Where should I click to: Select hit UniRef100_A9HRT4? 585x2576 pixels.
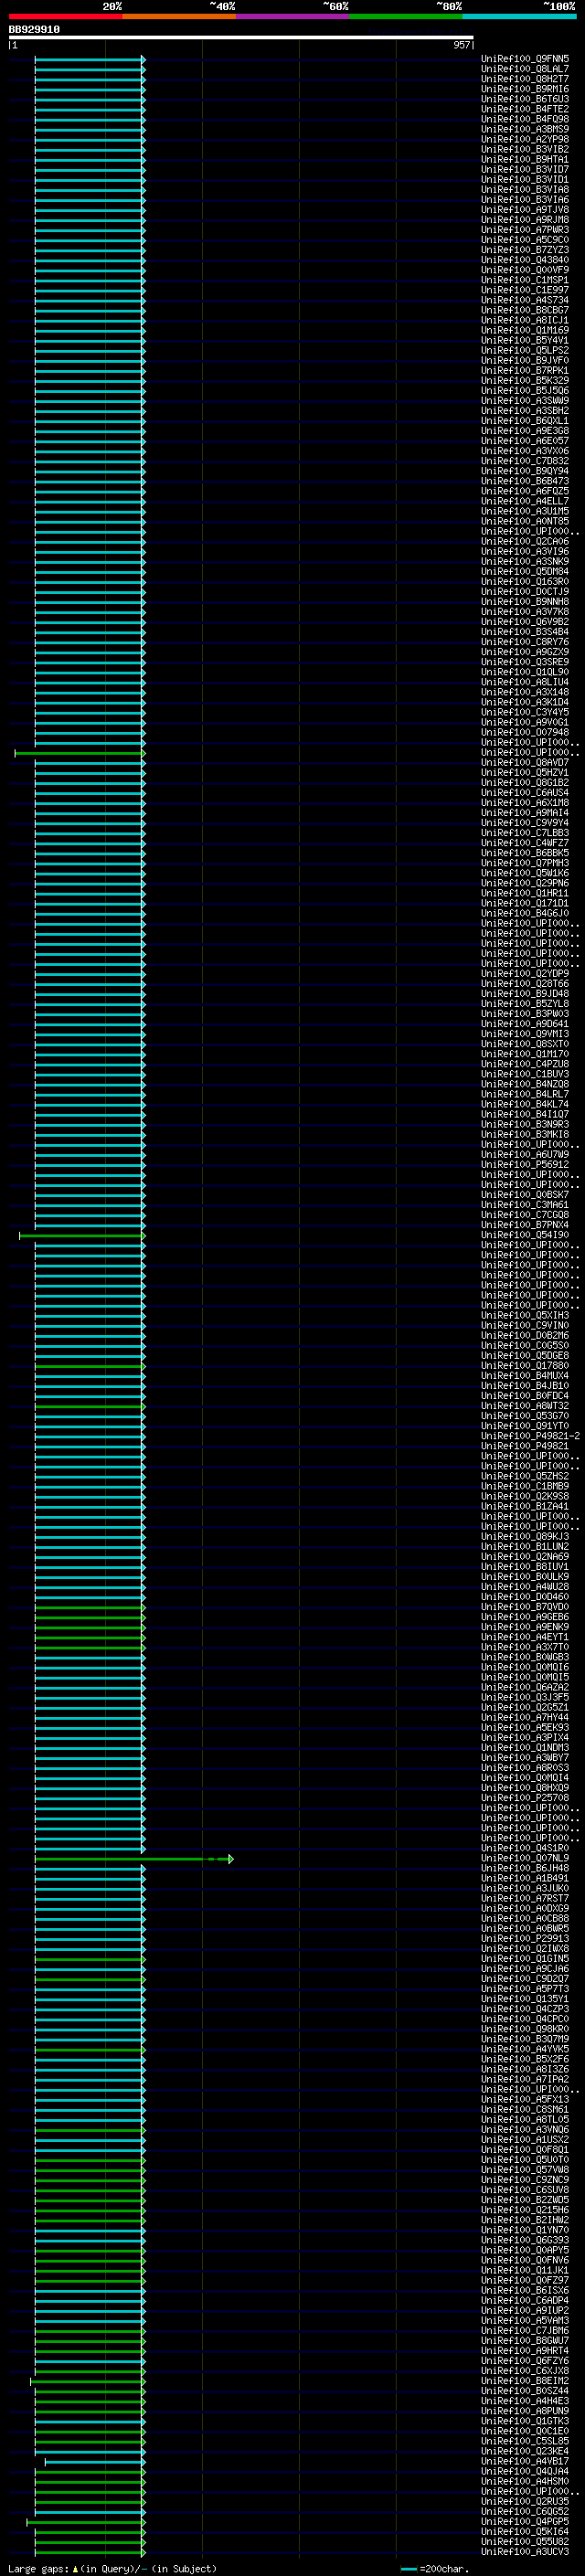[x=525, y=2351]
